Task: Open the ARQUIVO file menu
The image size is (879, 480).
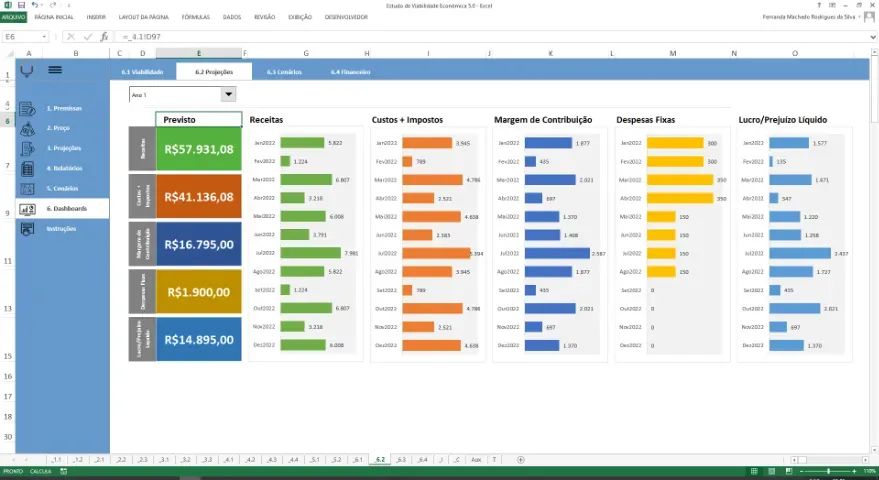Action: pyautogui.click(x=13, y=17)
